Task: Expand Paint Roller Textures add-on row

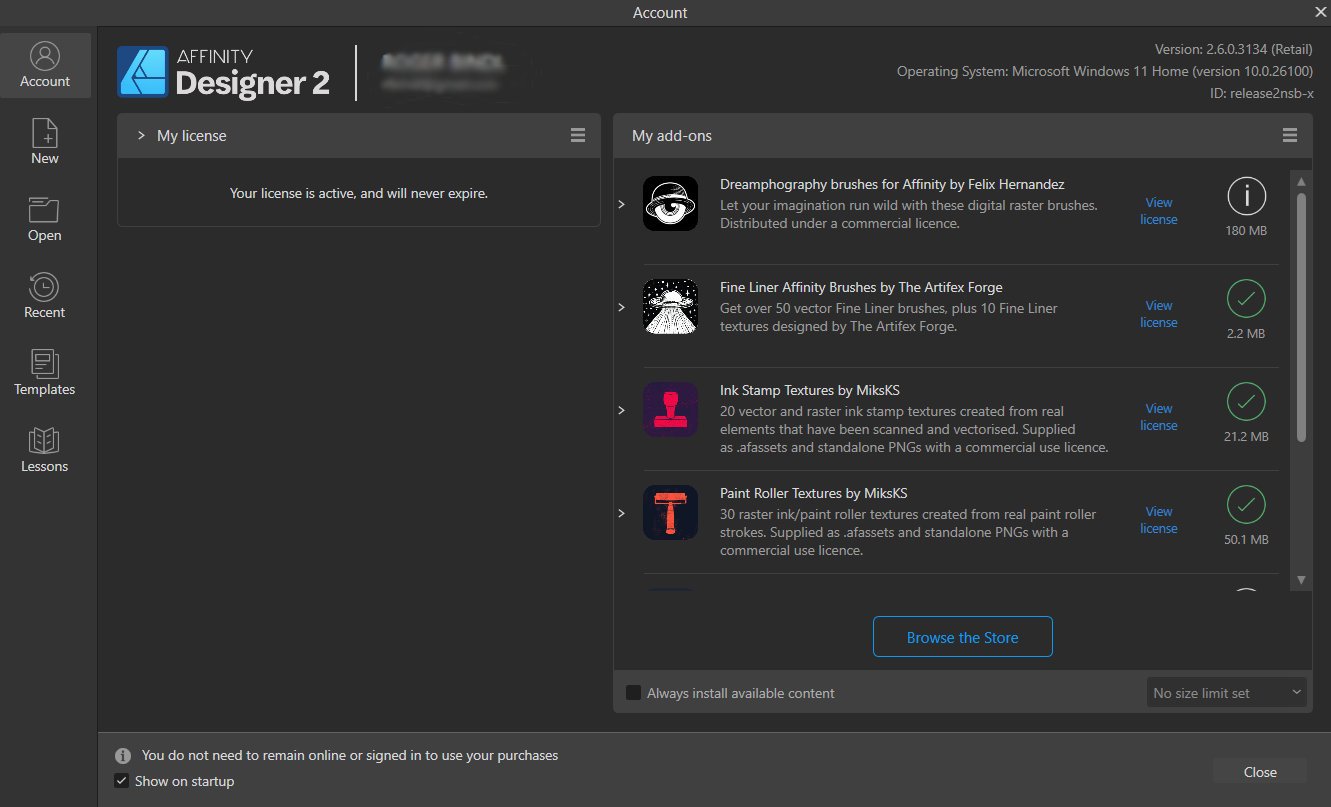Action: pyautogui.click(x=621, y=513)
